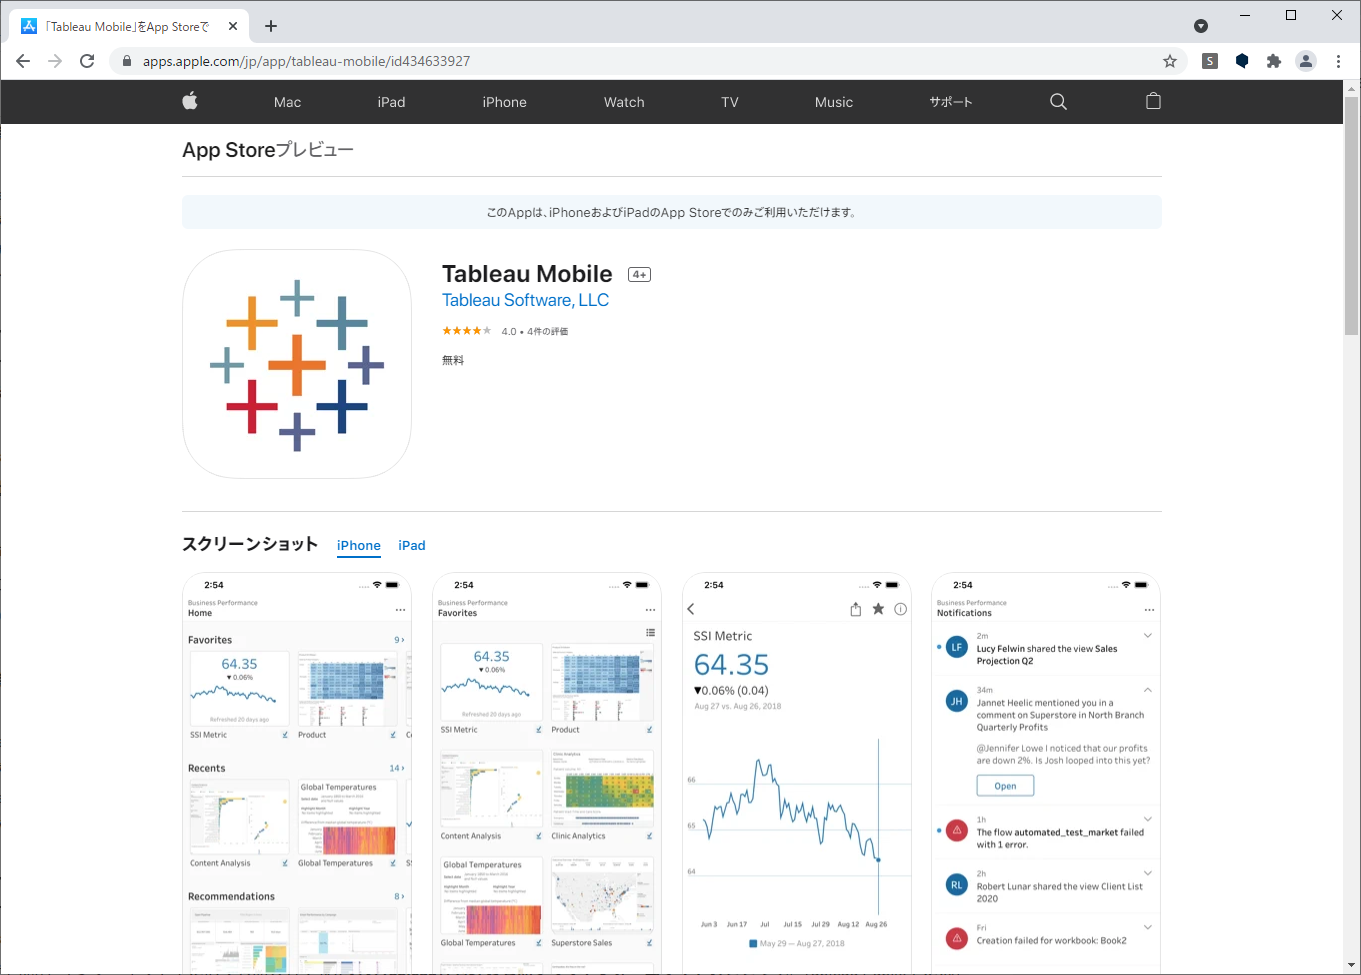Click the Apple logo in navigation bar
This screenshot has width=1361, height=975.
(190, 101)
